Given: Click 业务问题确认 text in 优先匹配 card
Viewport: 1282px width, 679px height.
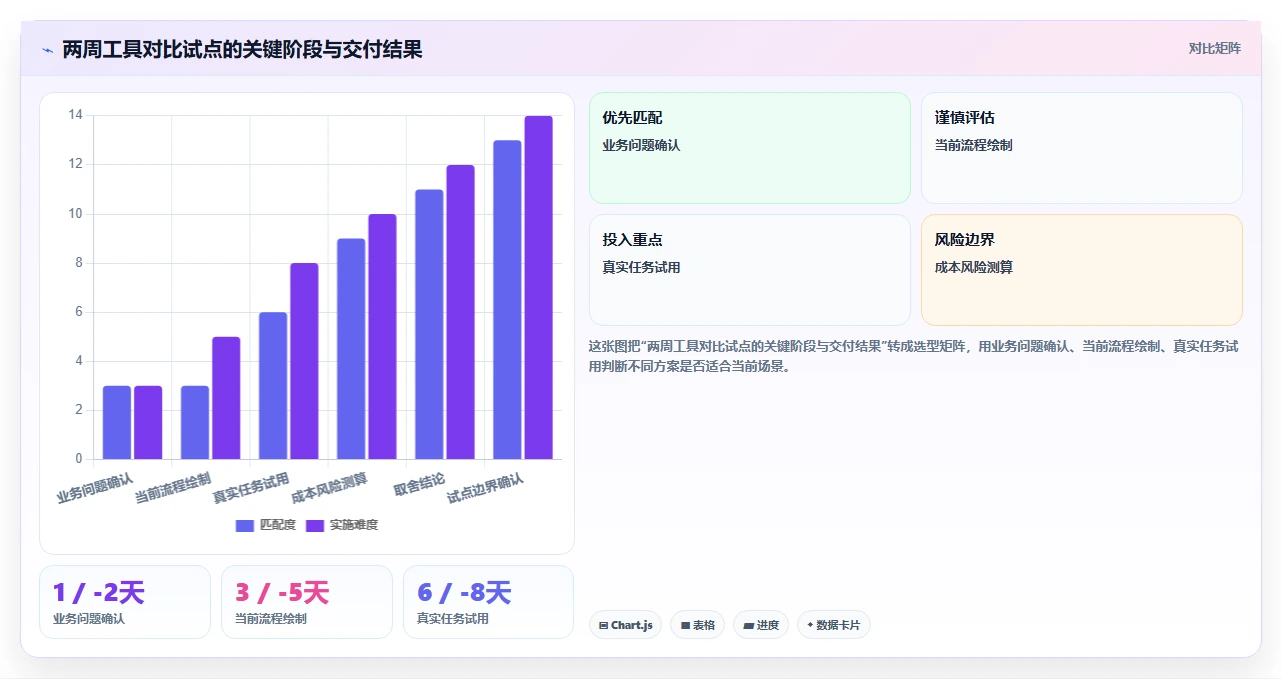Looking at the screenshot, I should pos(641,145).
